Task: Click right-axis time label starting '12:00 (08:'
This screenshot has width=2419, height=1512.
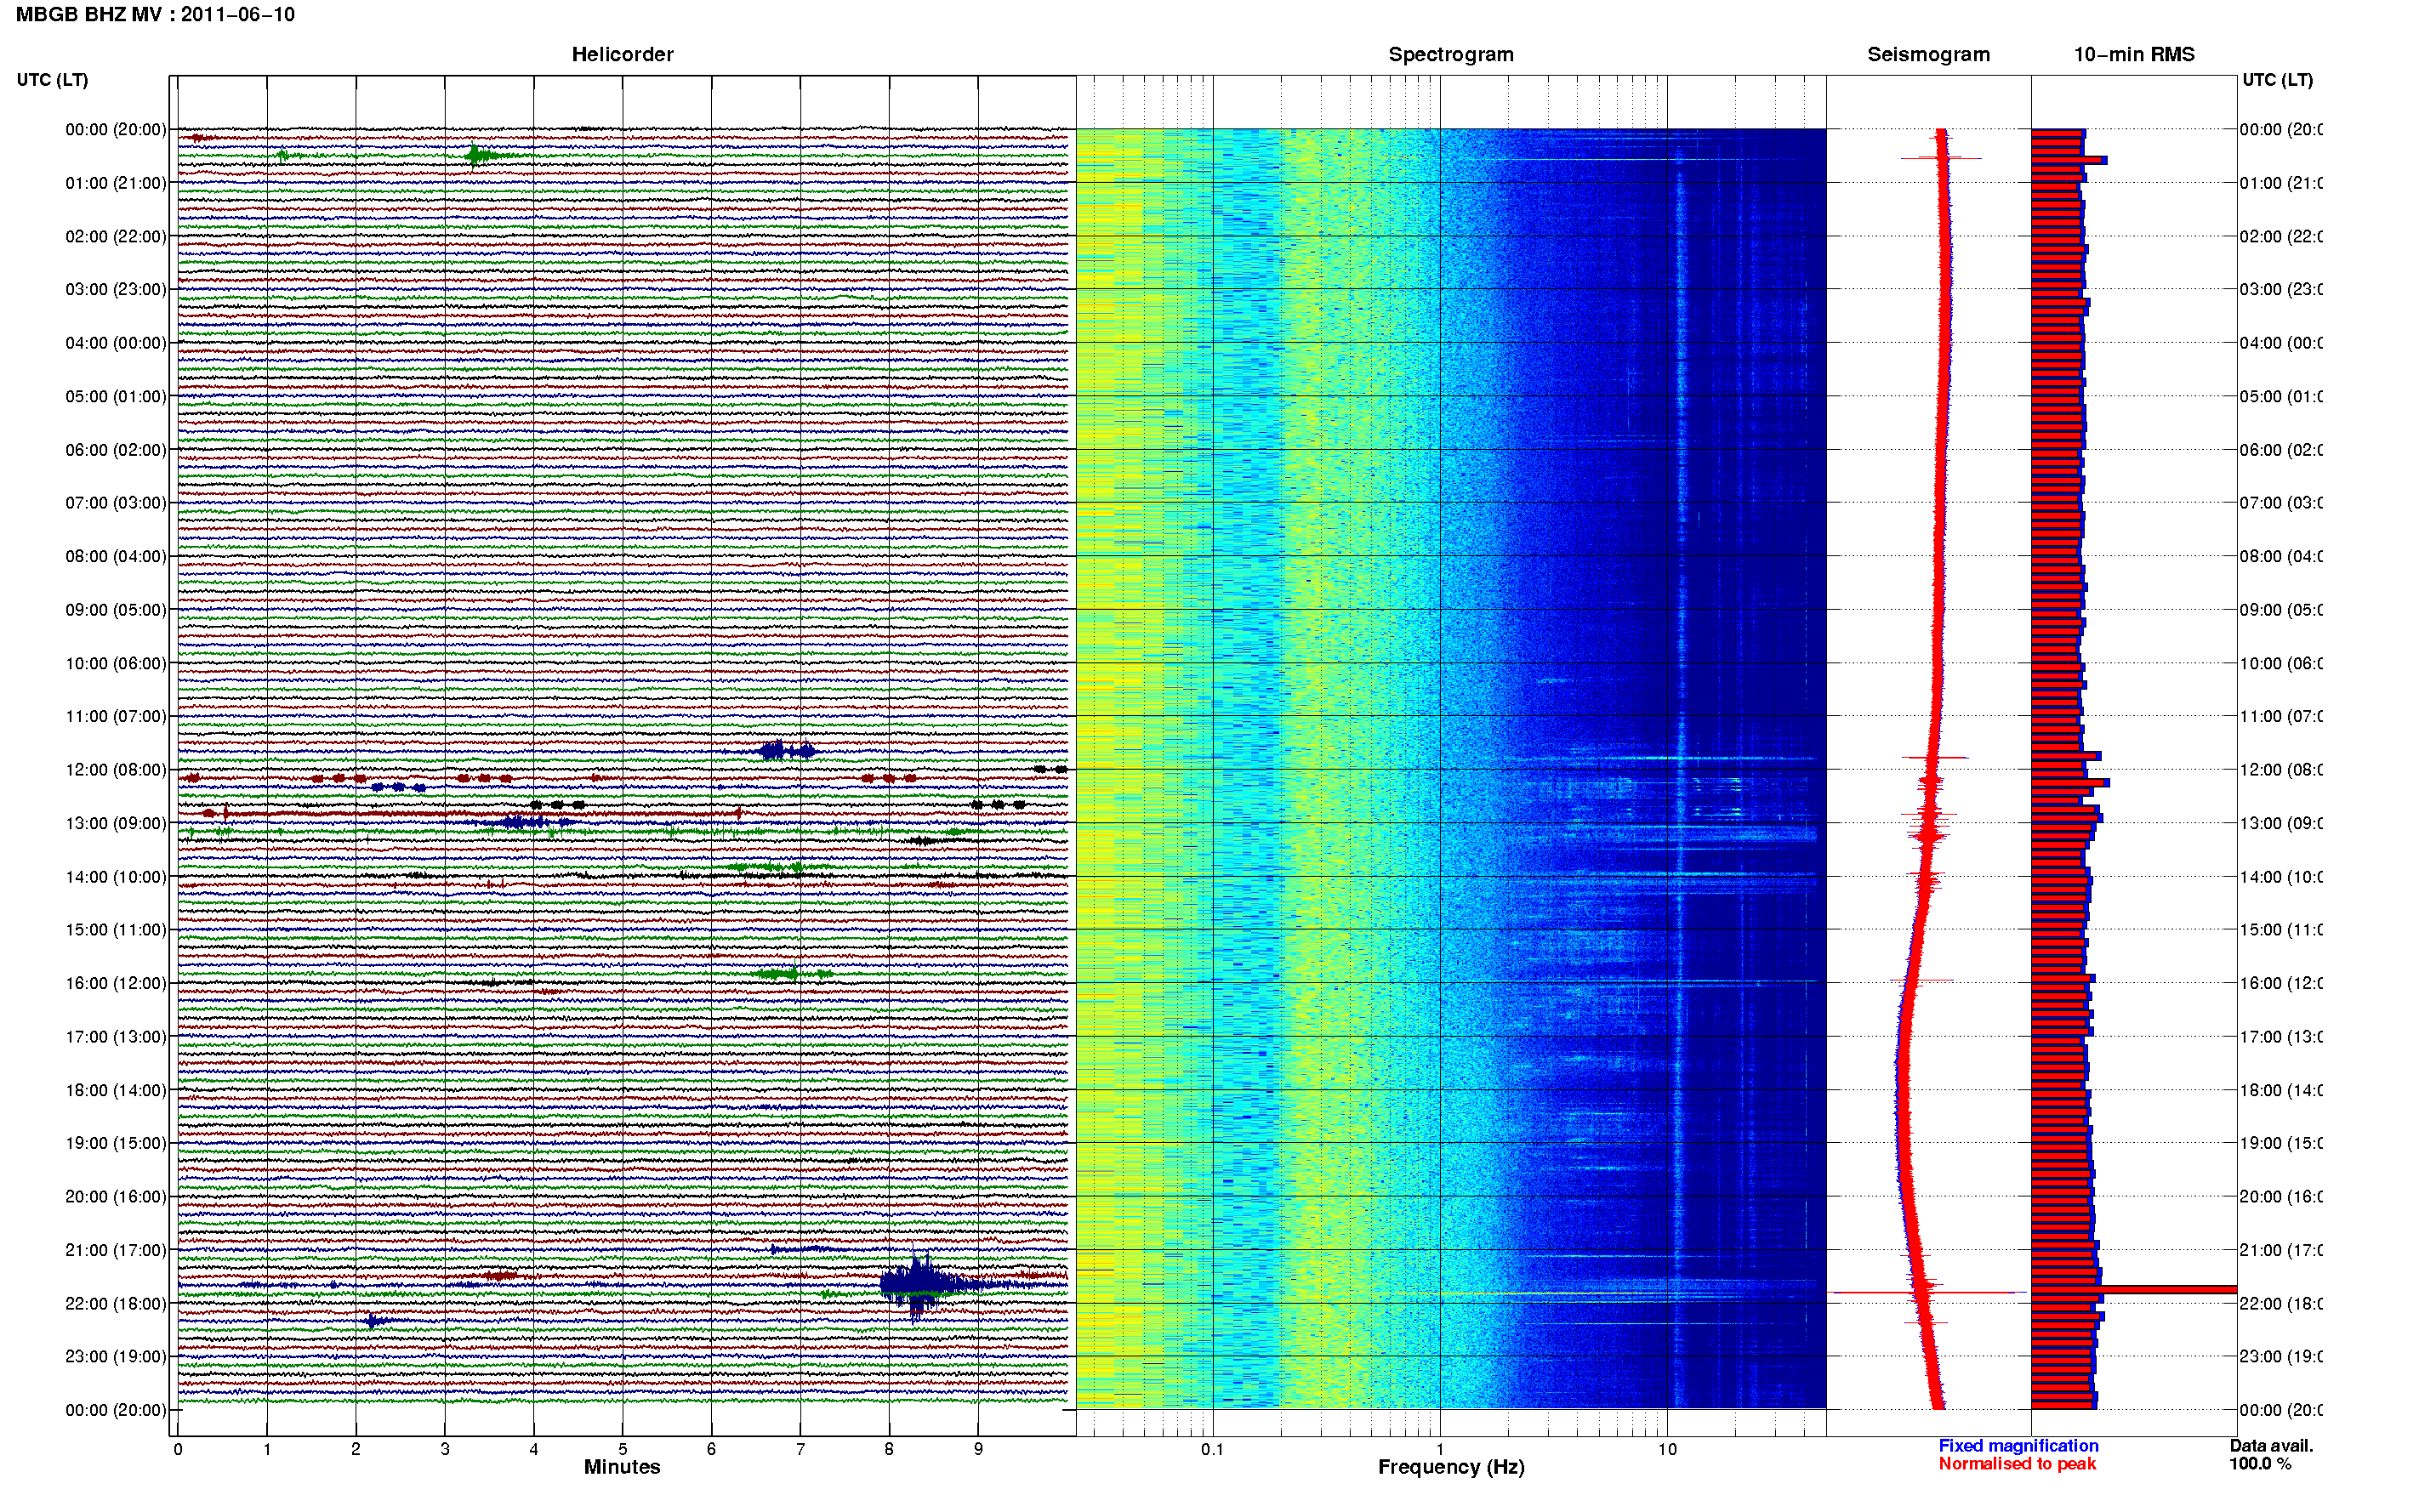Action: coord(2281,769)
